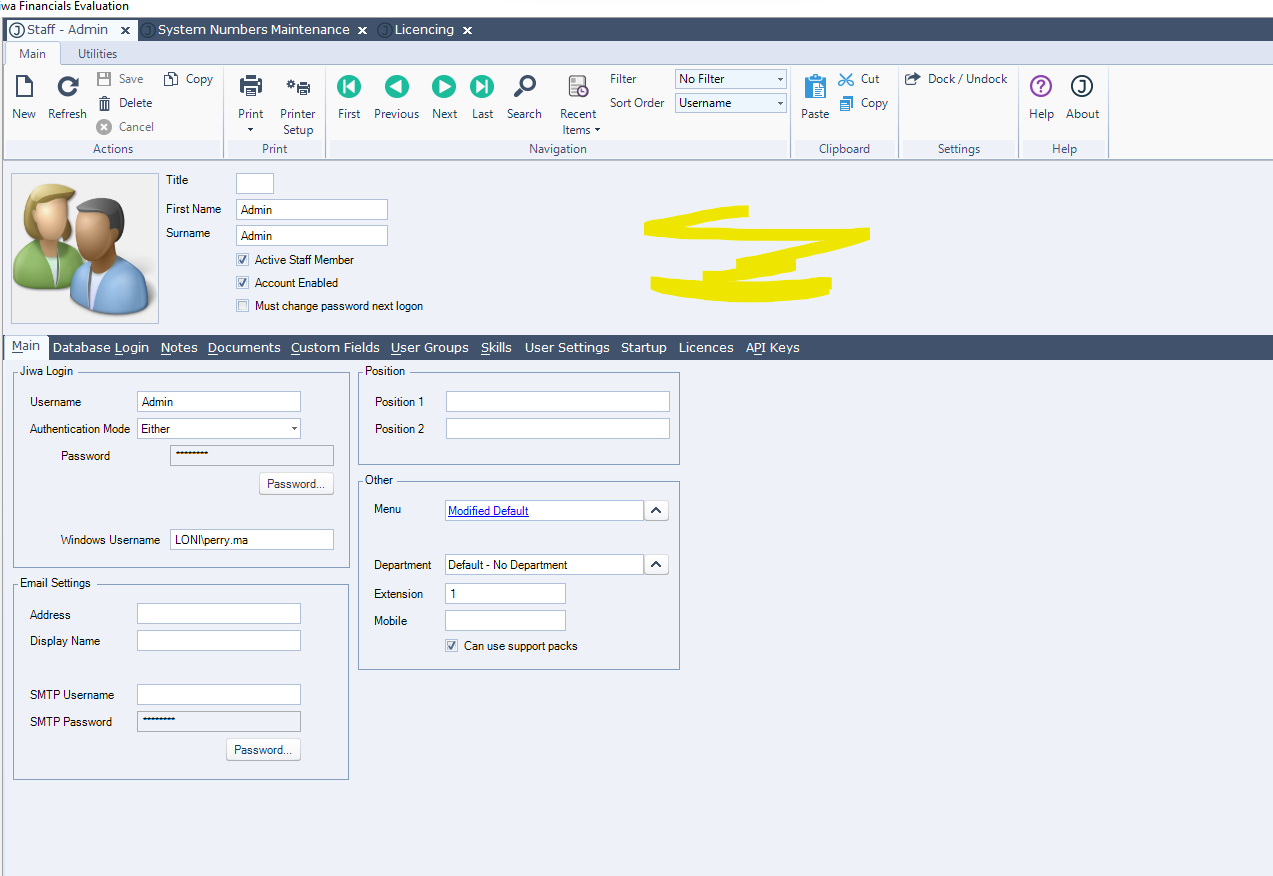Go to the First record
The width and height of the screenshot is (1273, 876).
[349, 88]
